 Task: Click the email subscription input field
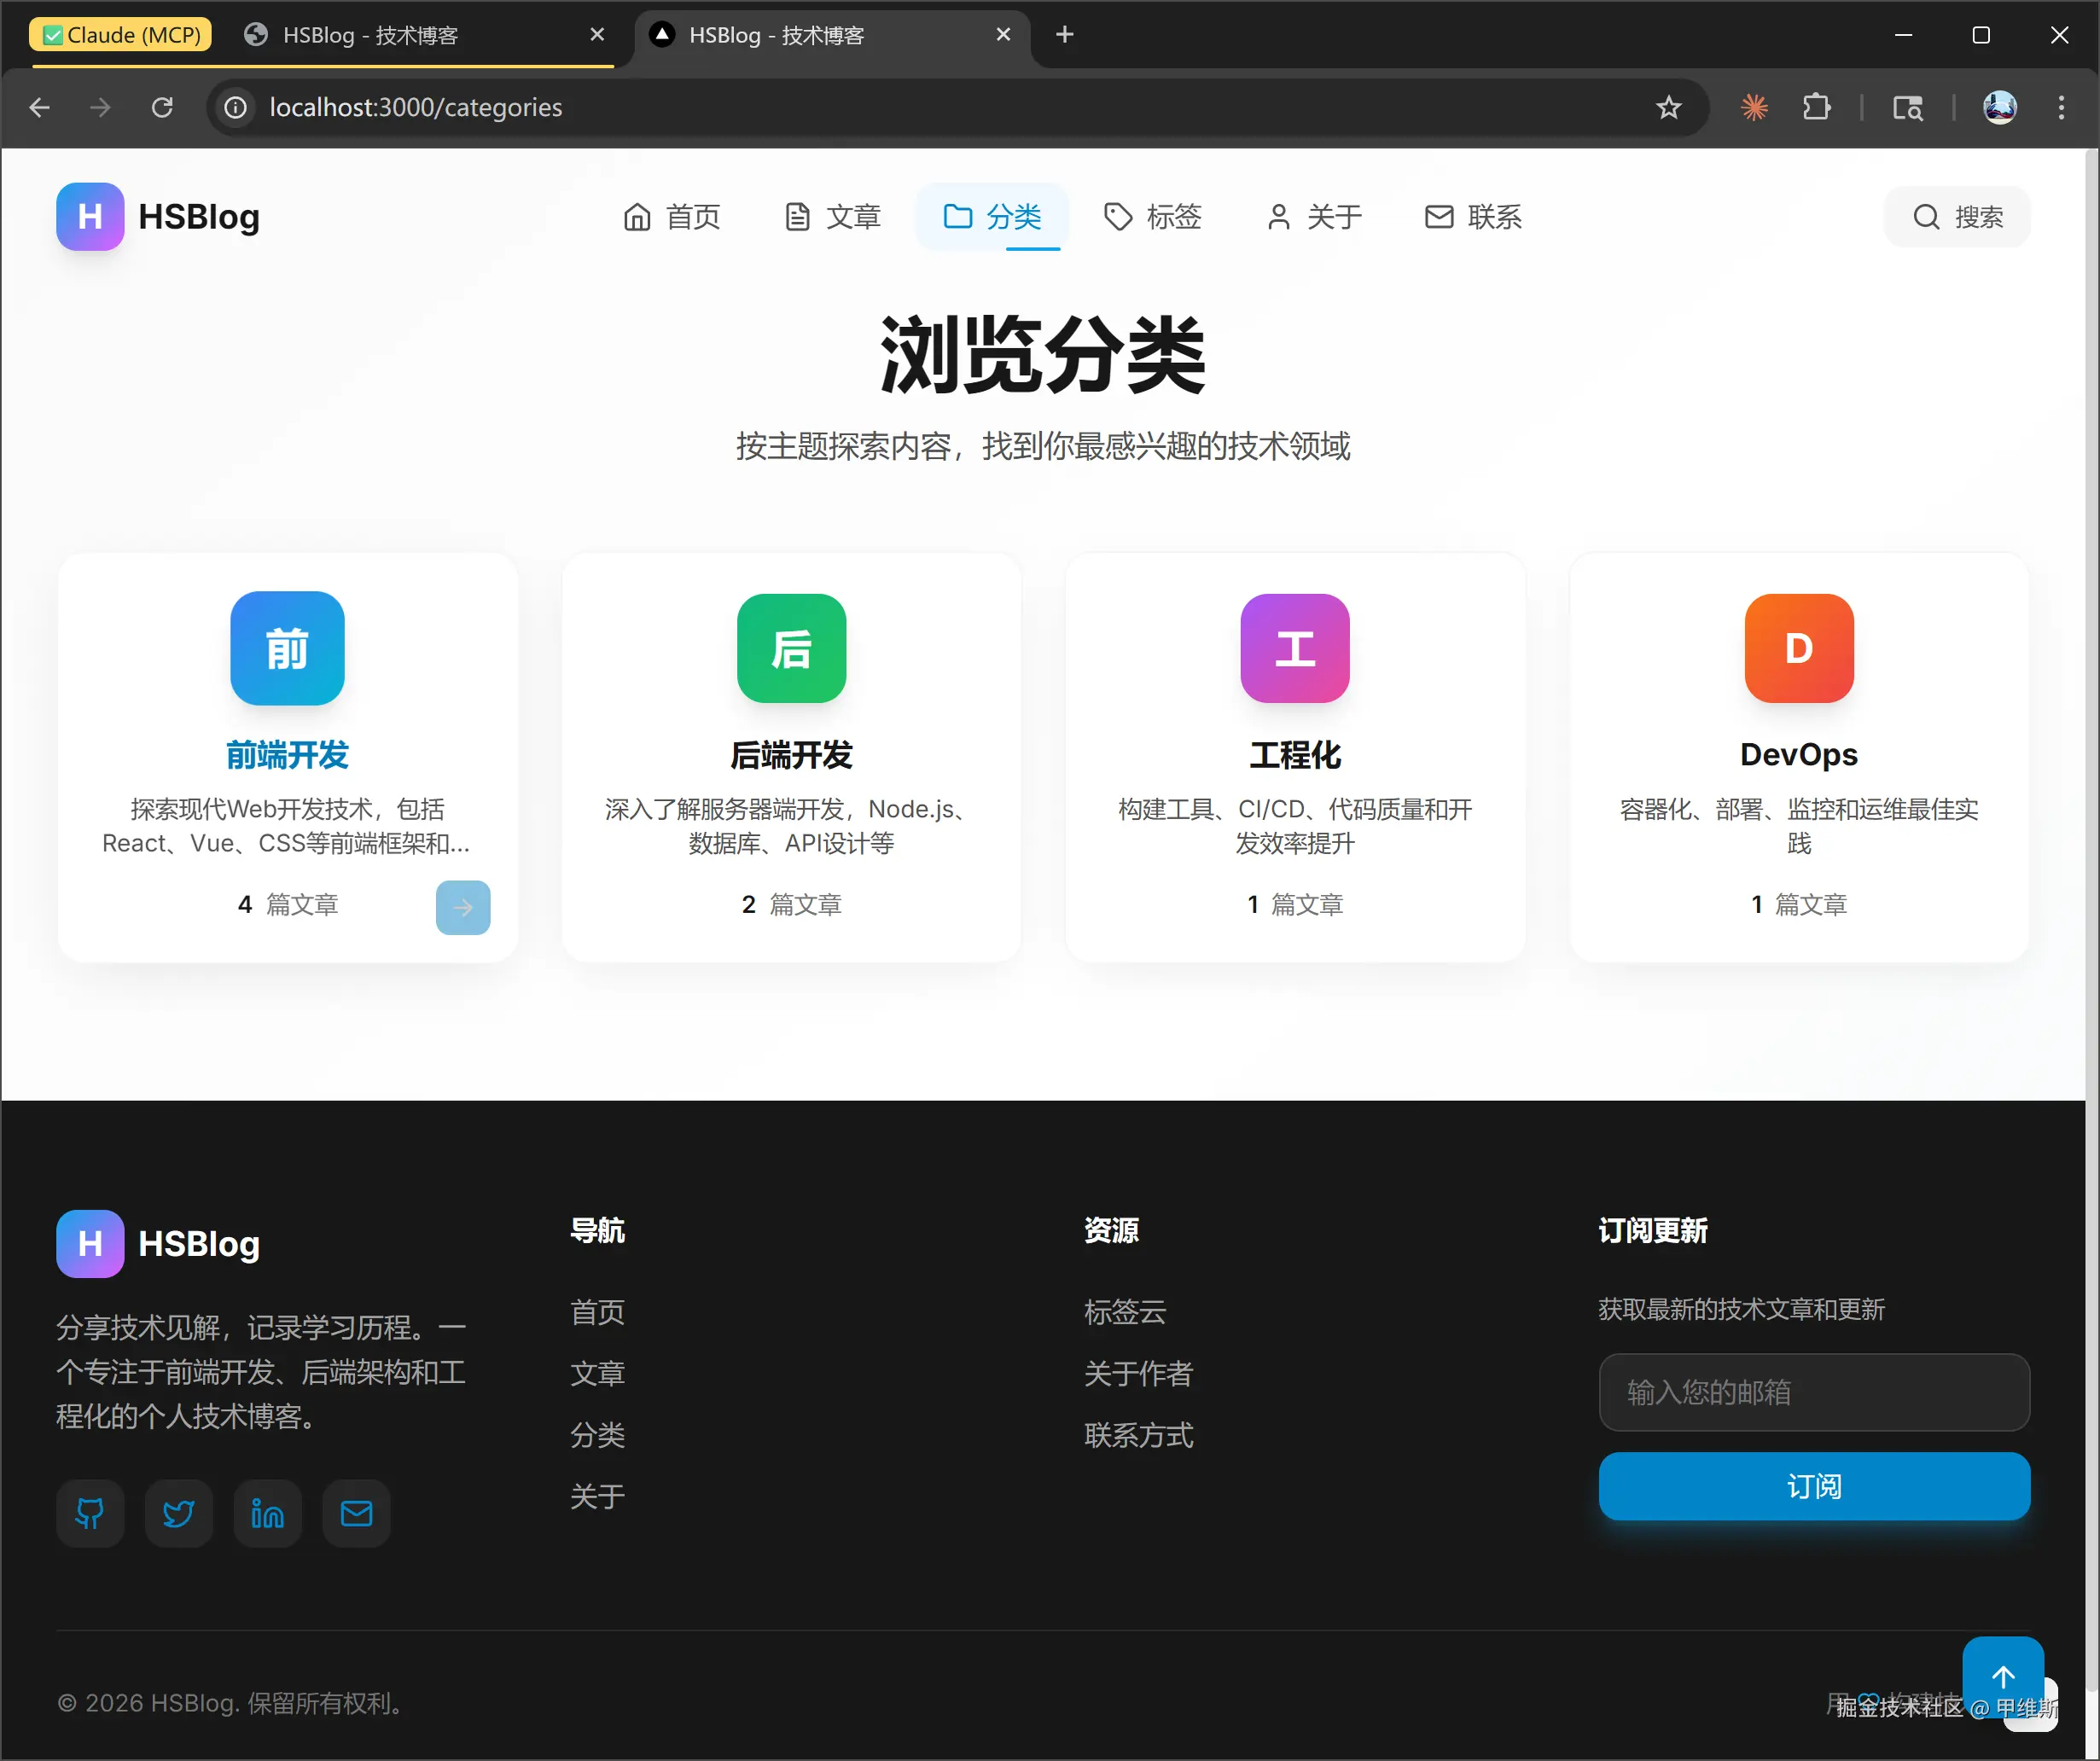[x=1813, y=1392]
